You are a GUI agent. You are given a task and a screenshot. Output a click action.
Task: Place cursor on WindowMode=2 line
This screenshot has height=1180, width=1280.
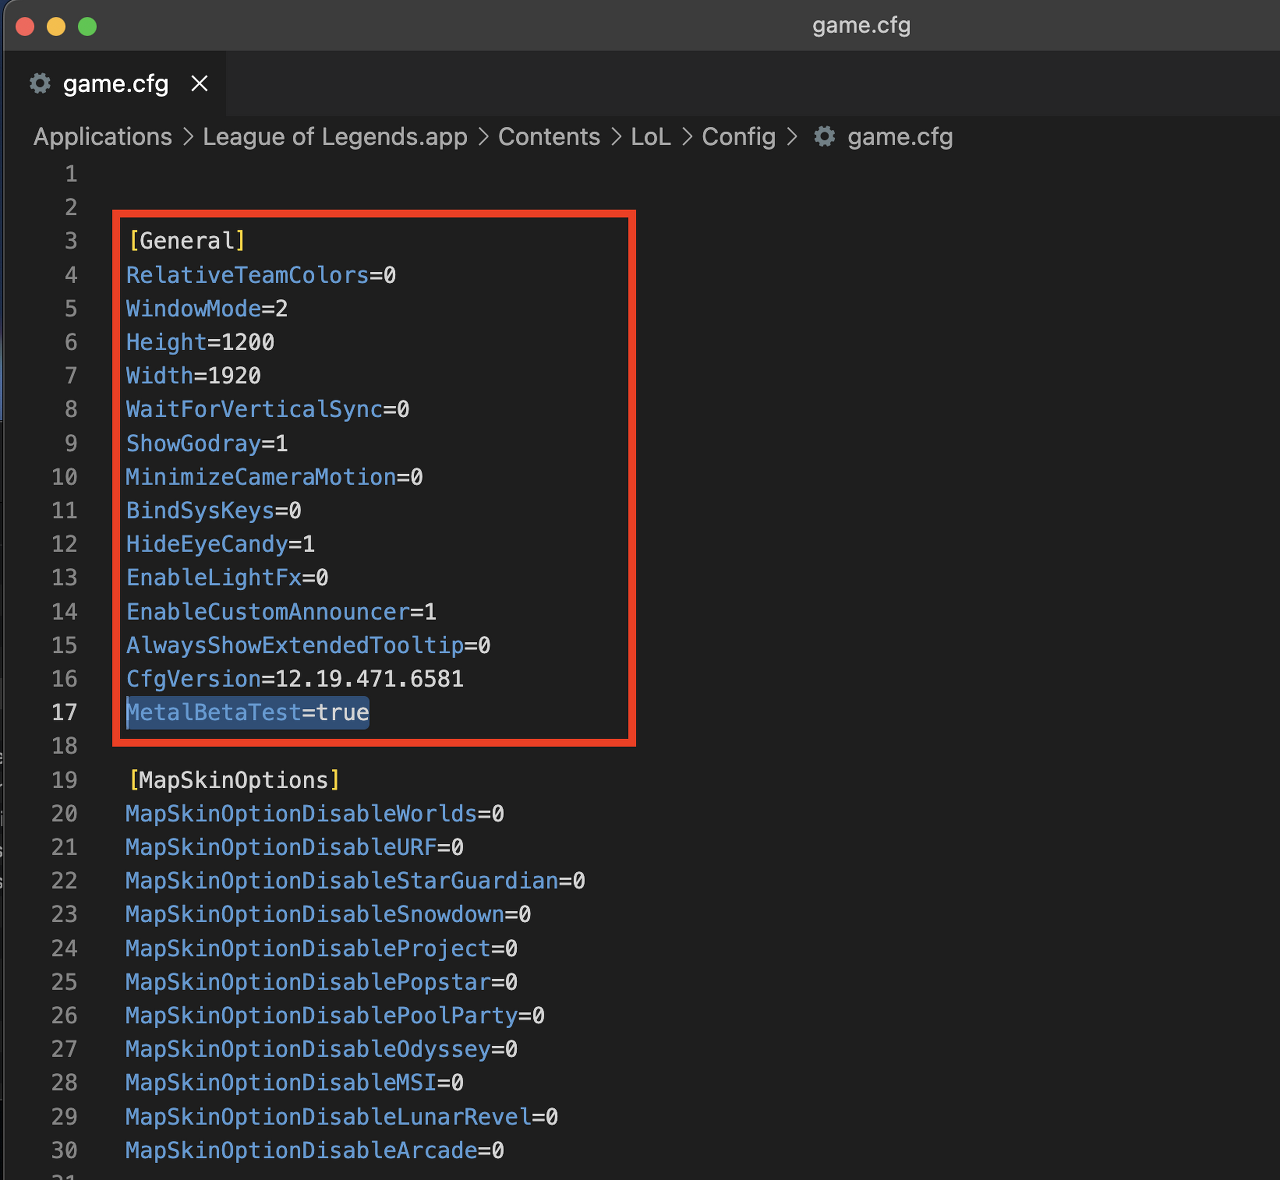coord(207,308)
